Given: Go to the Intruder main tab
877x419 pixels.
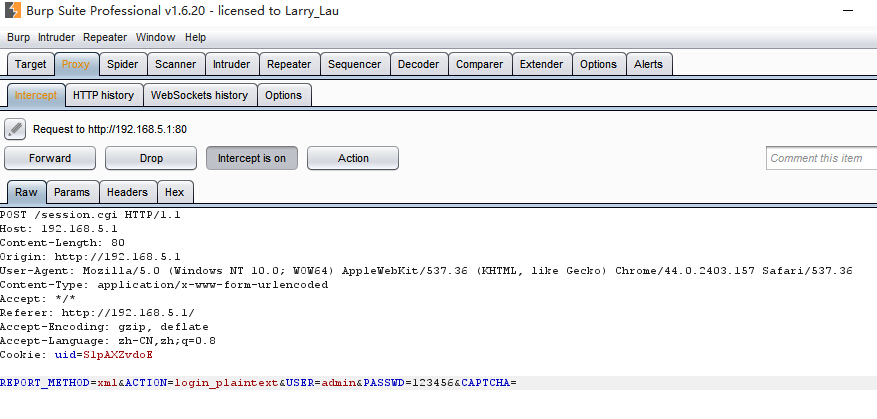Looking at the screenshot, I should pos(232,64).
